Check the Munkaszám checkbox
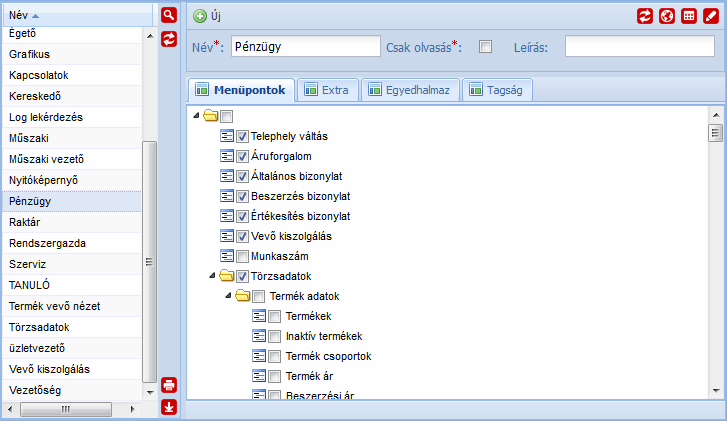This screenshot has width=727, height=421. (x=242, y=256)
